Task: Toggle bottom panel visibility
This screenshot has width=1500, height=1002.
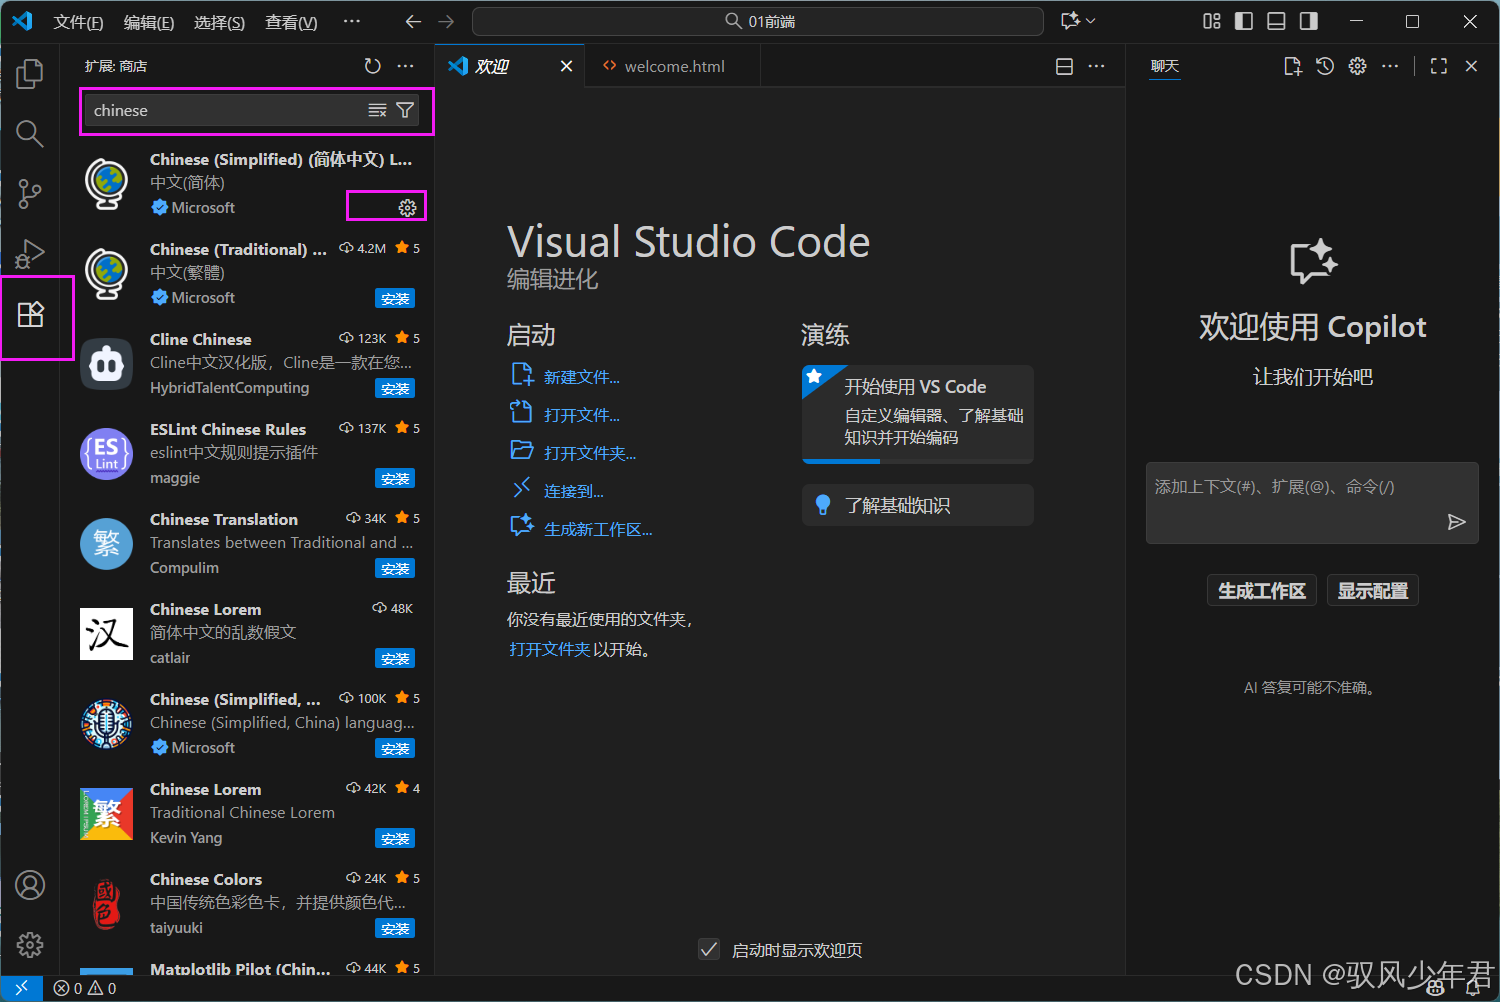Action: (1276, 21)
